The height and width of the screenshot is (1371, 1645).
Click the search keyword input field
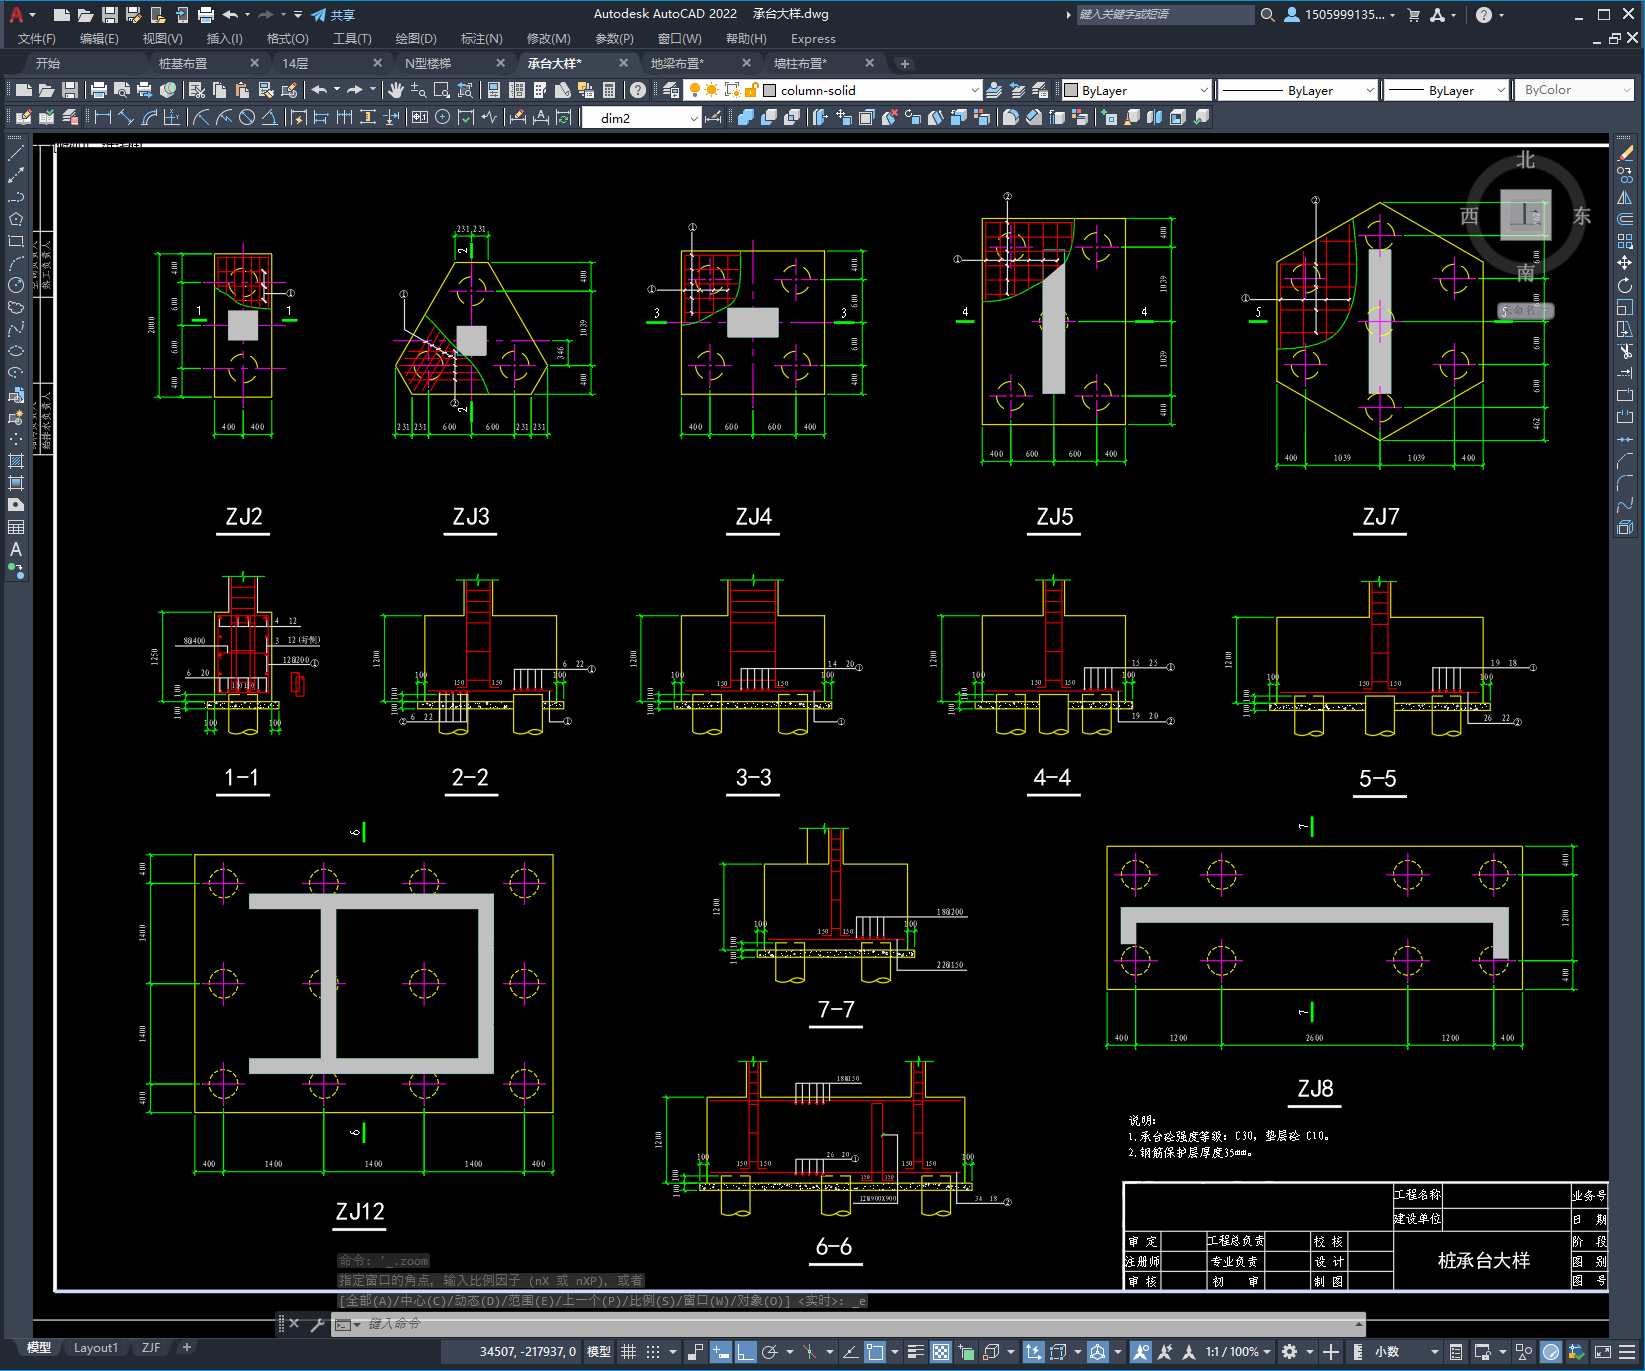(x=1164, y=15)
